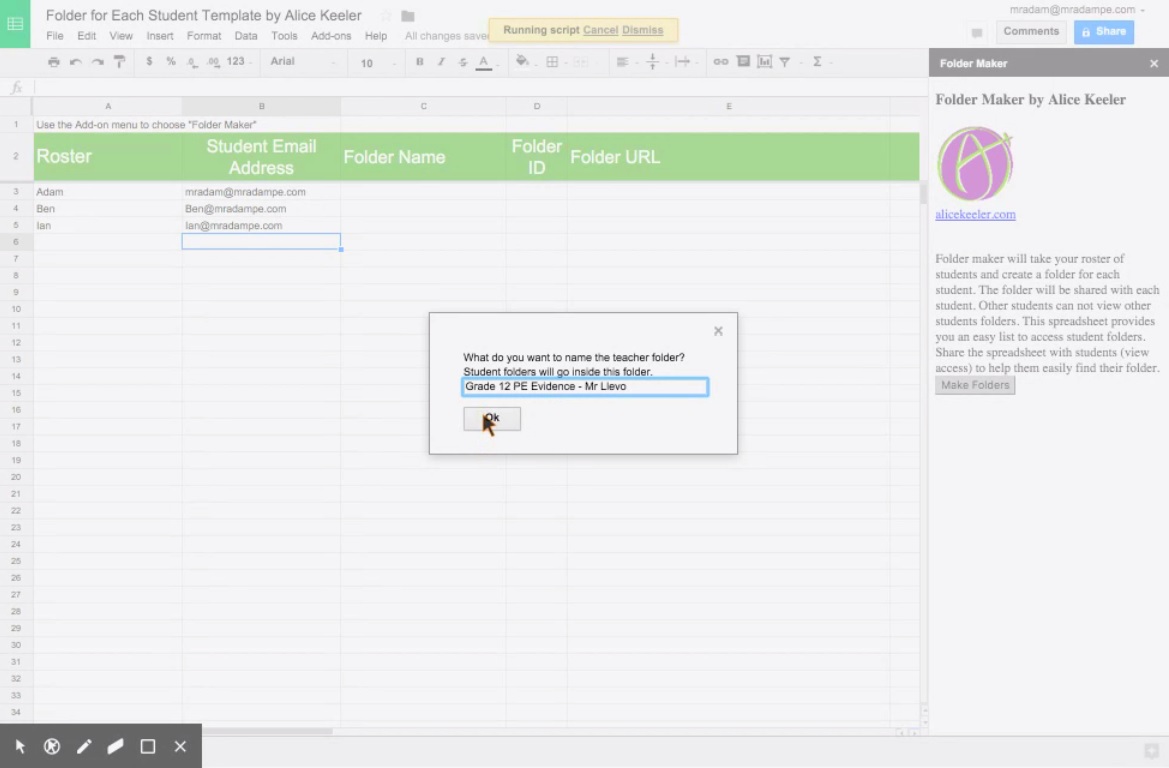Click the move to folder icon
This screenshot has height=768, width=1169.
408,16
